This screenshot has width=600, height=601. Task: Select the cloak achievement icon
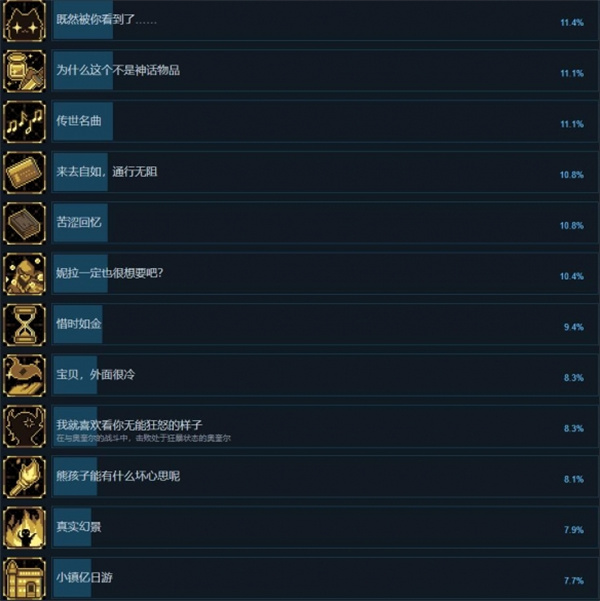point(24,376)
